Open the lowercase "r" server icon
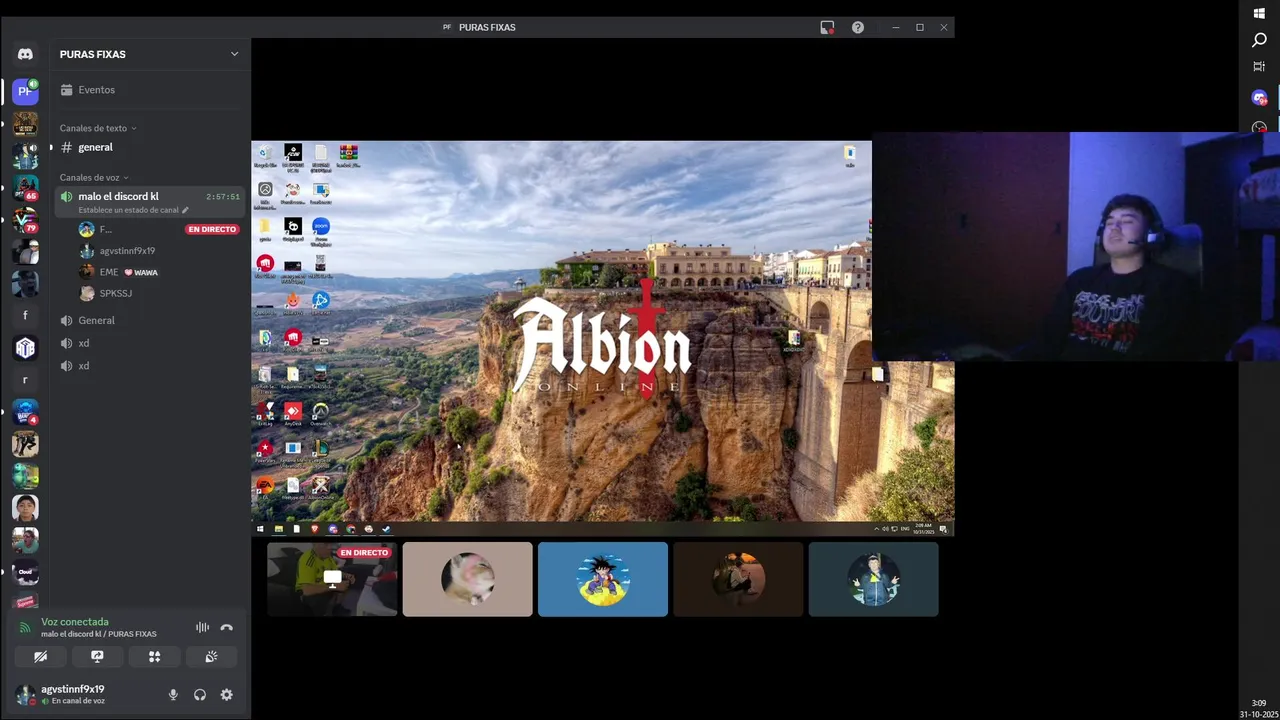Image resolution: width=1280 pixels, height=720 pixels. tap(25, 380)
